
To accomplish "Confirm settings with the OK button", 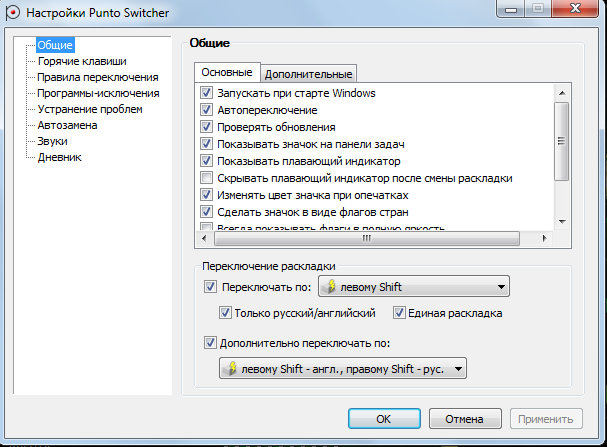I will (x=384, y=419).
